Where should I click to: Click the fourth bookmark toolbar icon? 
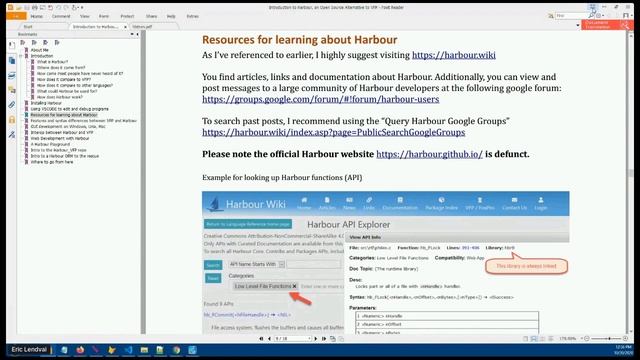pyautogui.click(x=57, y=42)
